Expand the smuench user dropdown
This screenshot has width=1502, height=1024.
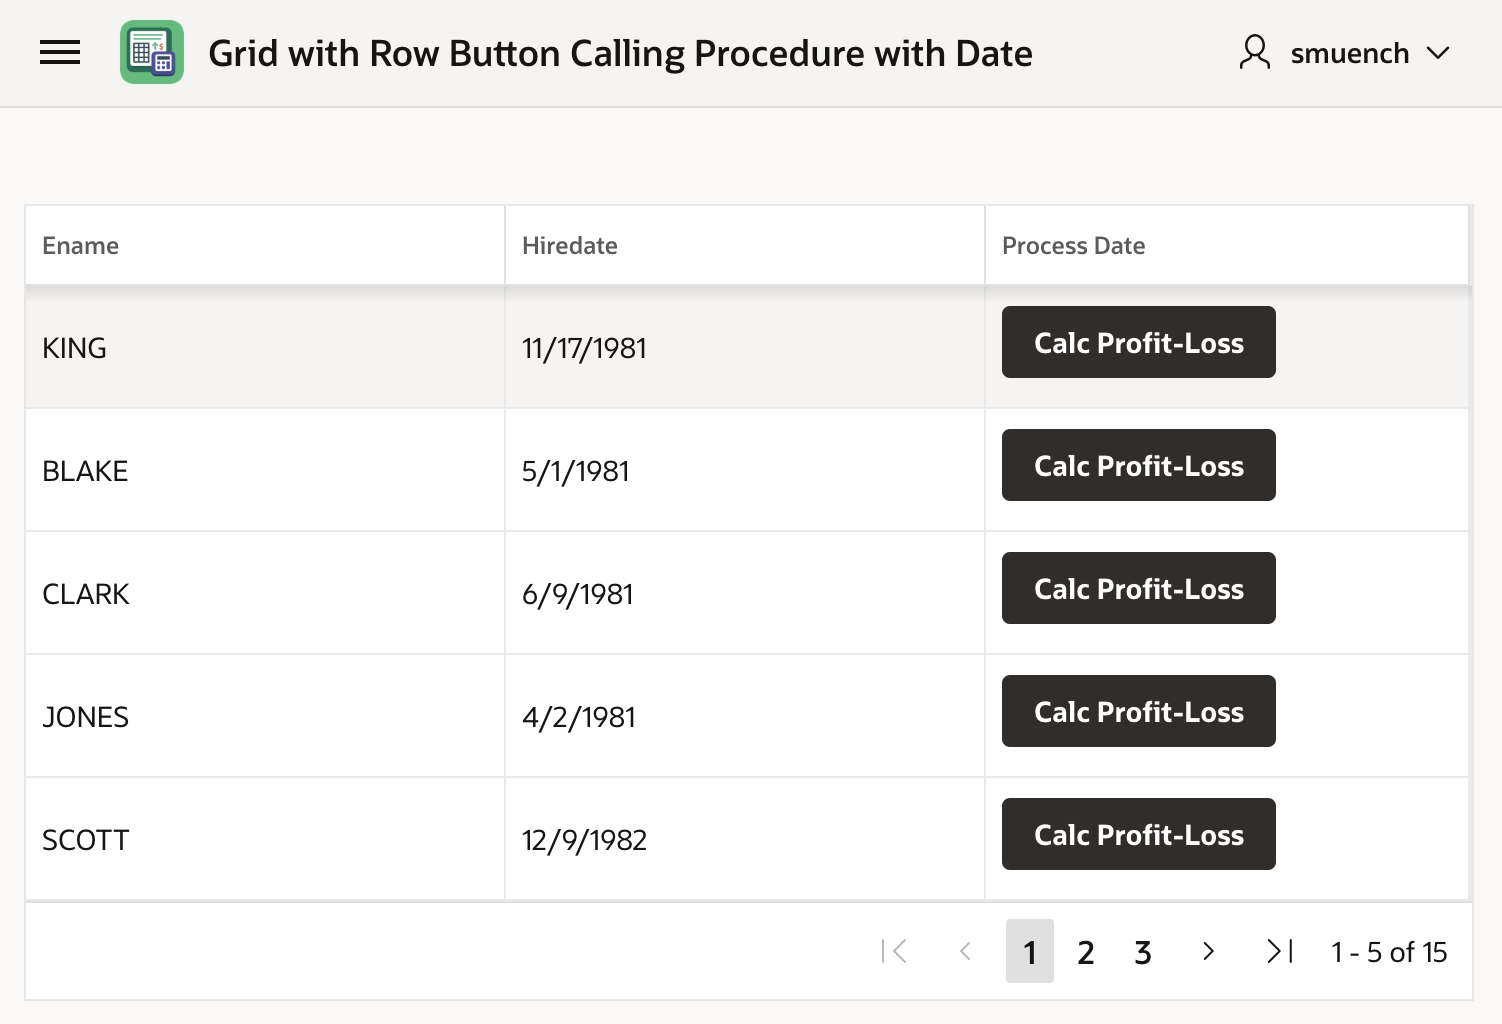click(x=1437, y=53)
